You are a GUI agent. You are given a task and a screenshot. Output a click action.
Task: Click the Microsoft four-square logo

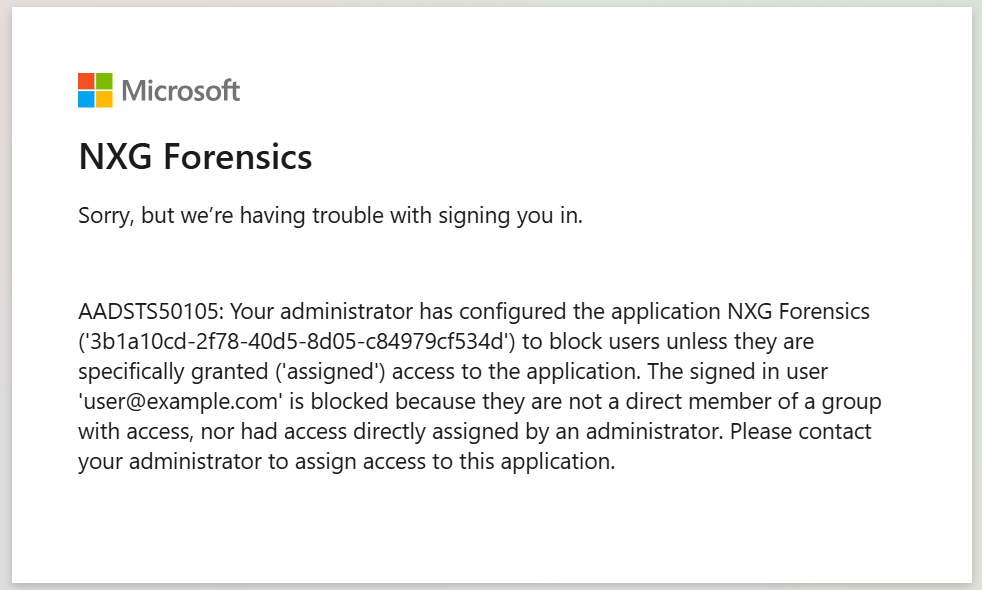pos(95,90)
